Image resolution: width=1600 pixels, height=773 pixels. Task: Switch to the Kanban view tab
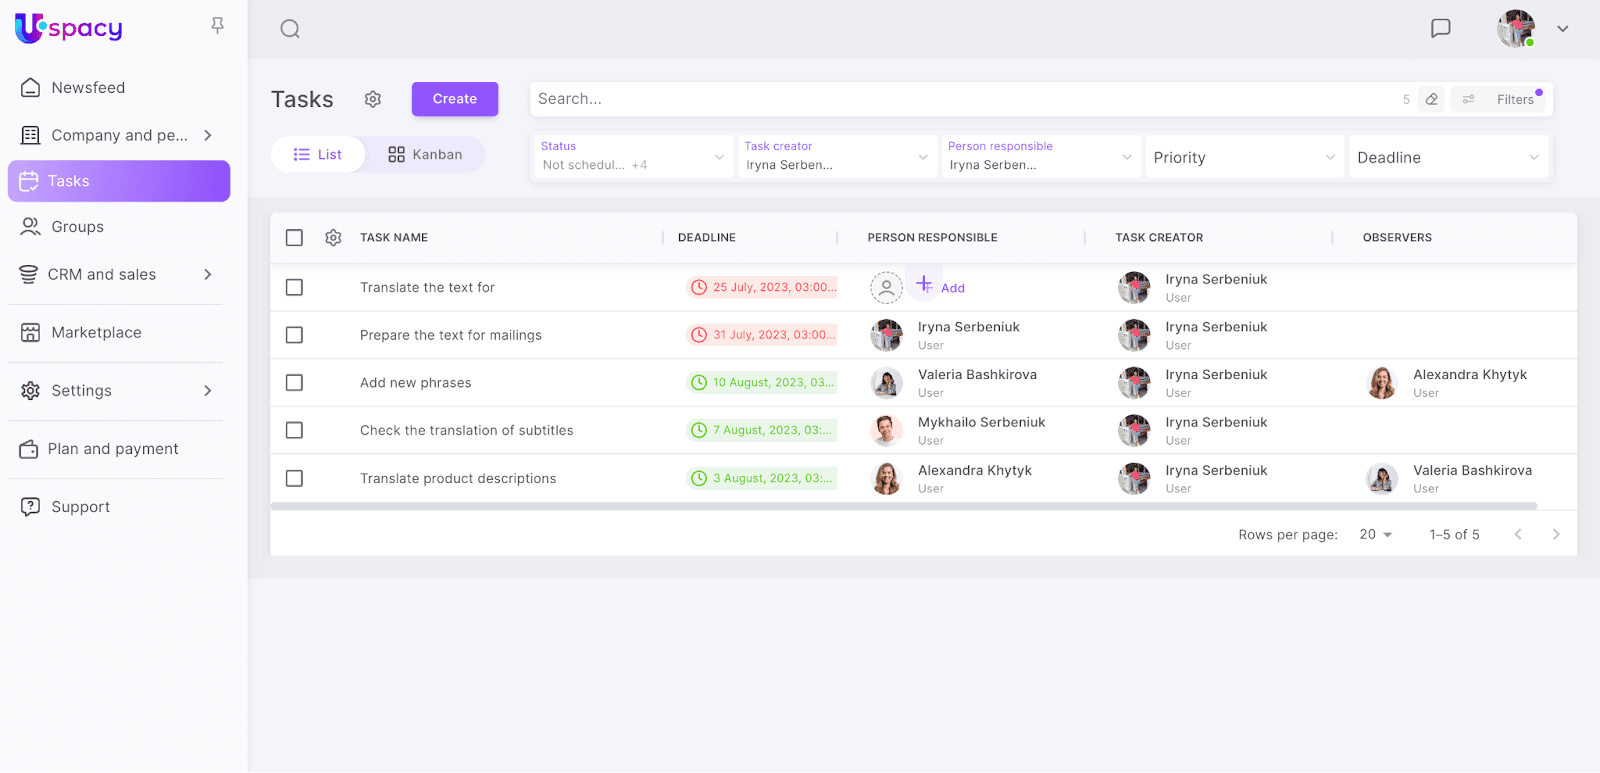click(426, 155)
